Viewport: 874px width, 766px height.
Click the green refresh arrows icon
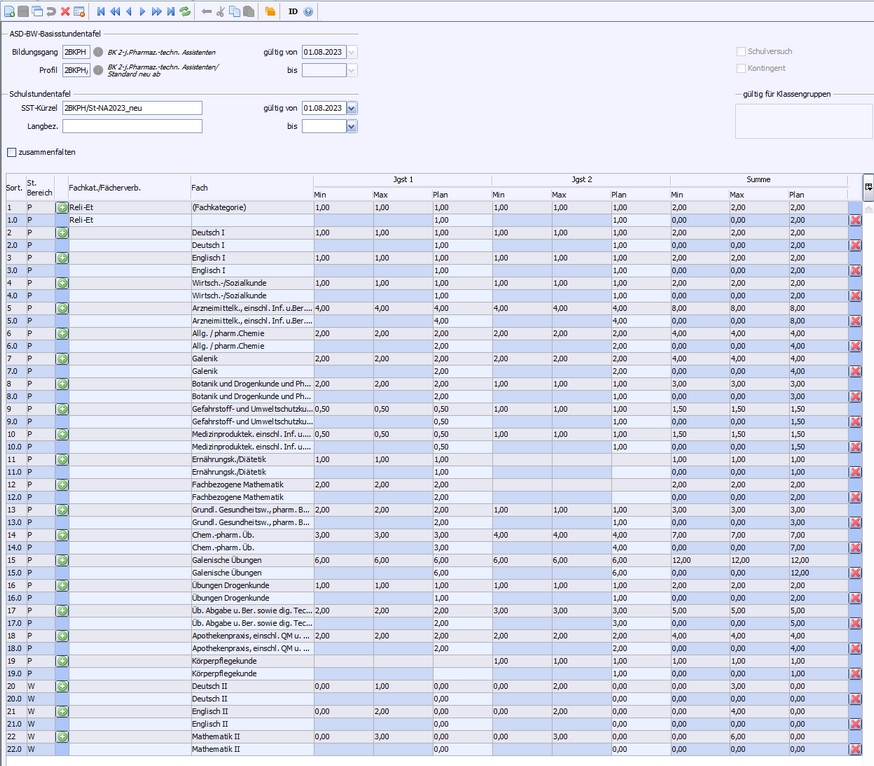tap(185, 11)
